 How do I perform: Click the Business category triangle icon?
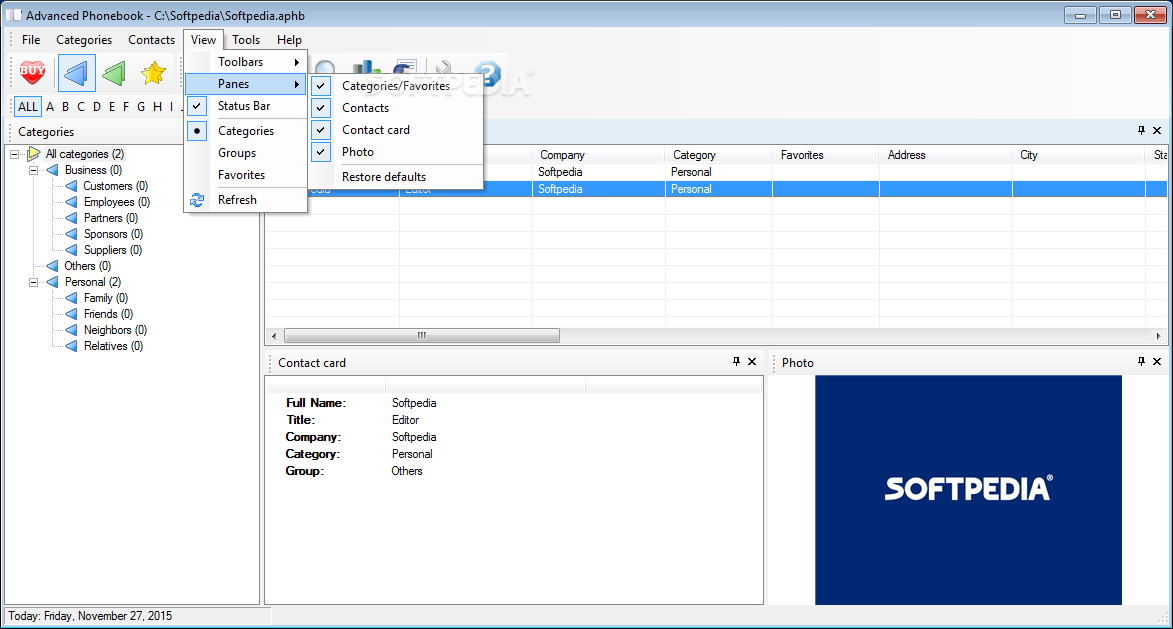(x=52, y=170)
